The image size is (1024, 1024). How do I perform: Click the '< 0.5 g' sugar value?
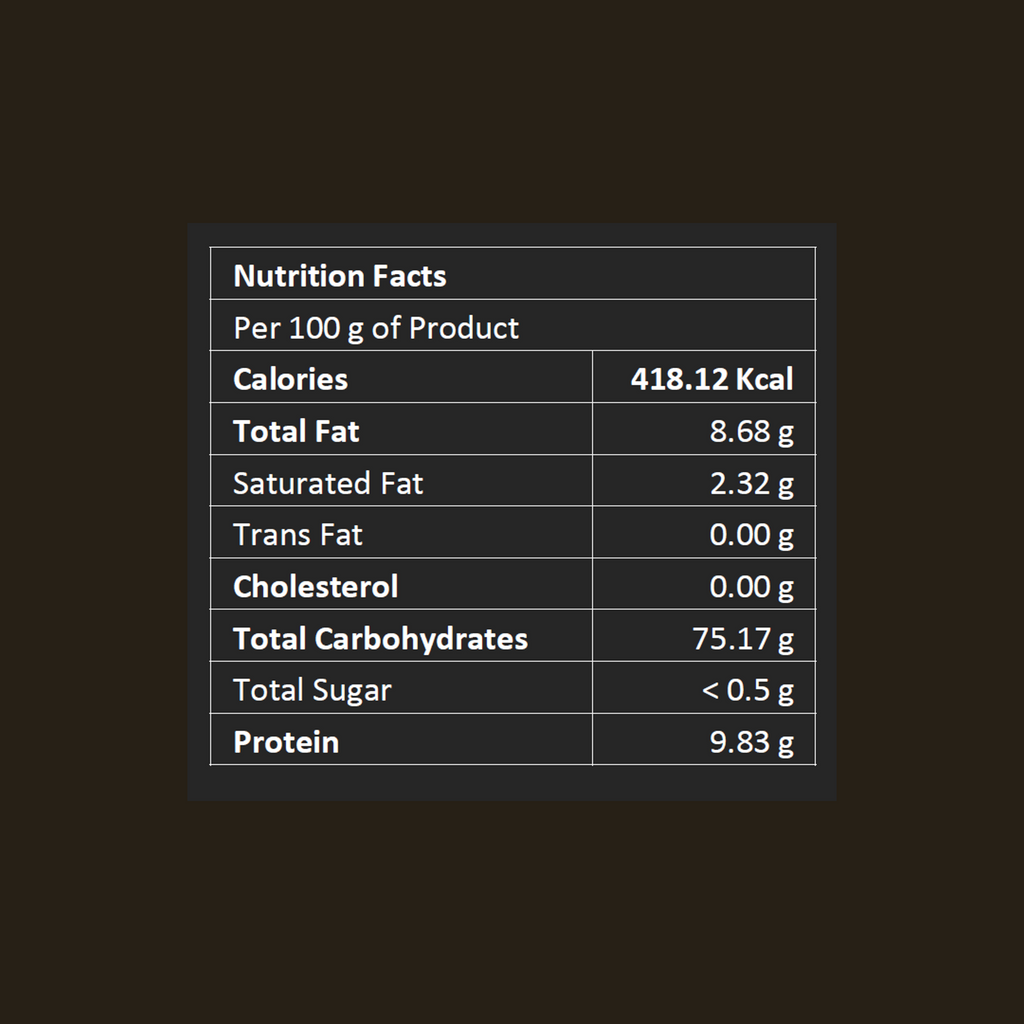tap(748, 690)
